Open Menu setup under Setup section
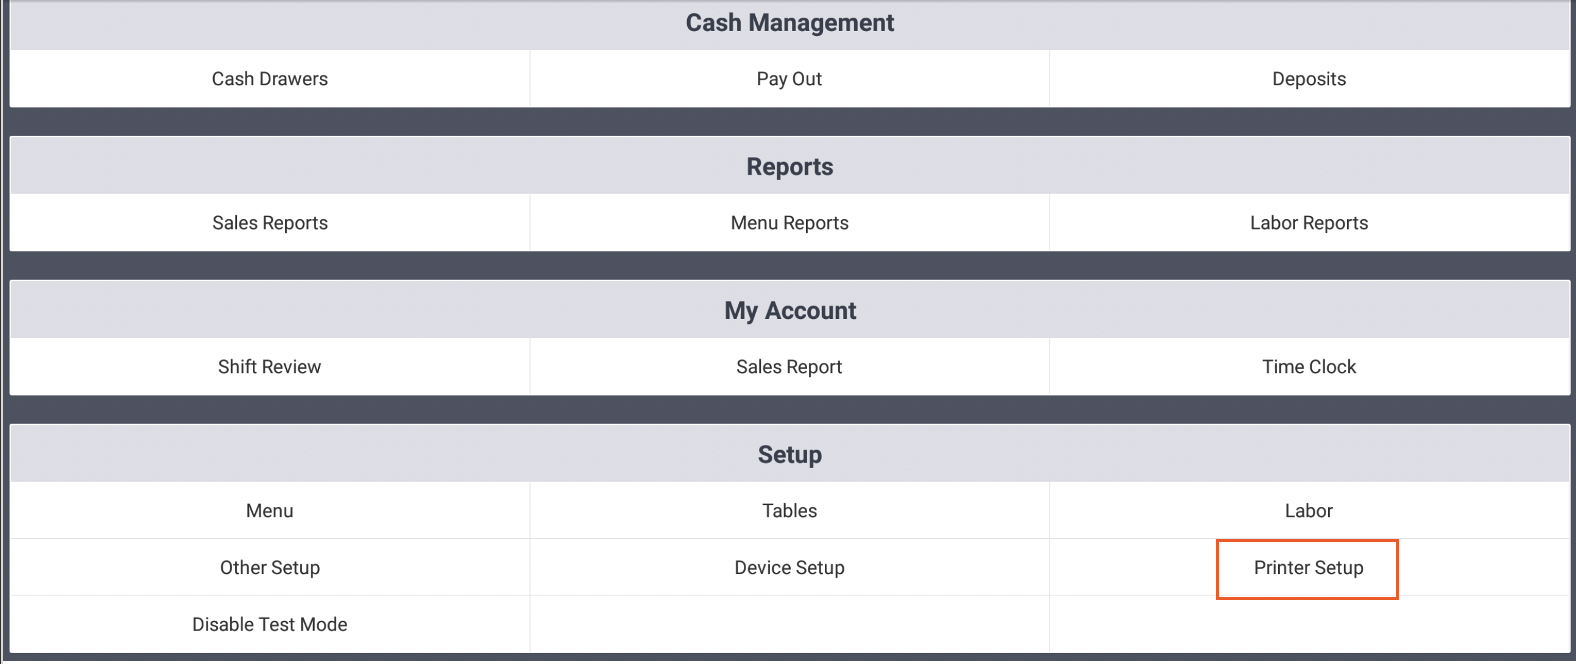This screenshot has height=664, width=1576. [270, 511]
